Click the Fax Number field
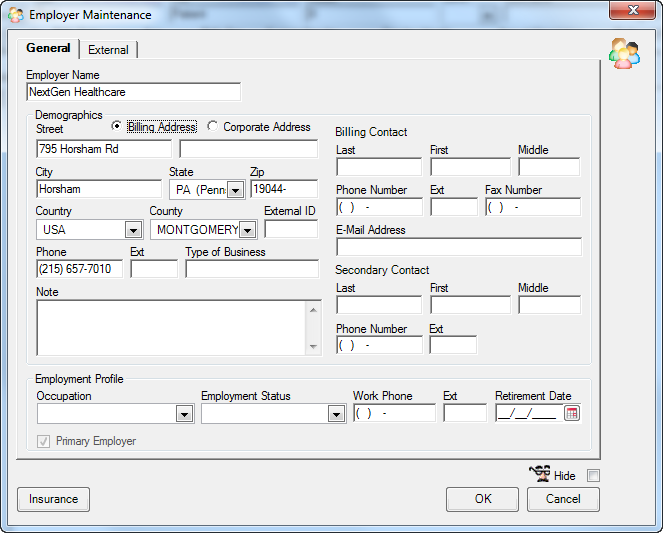663x533 pixels. point(533,207)
